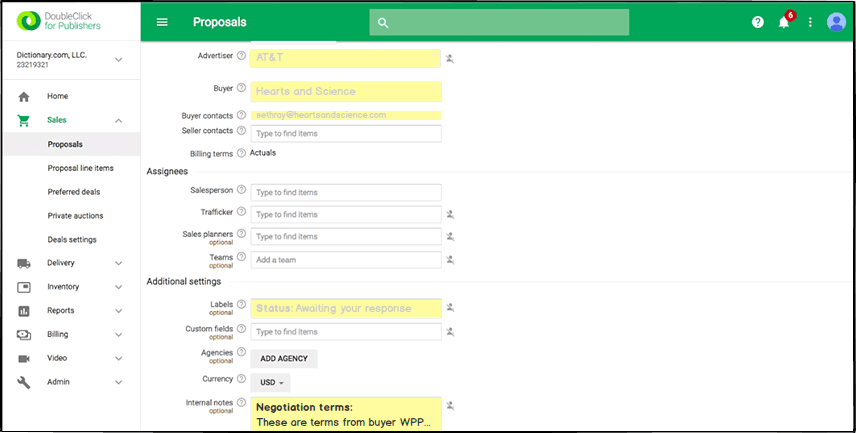The width and height of the screenshot is (856, 433).
Task: Open the notifications bell
Action: pos(784,22)
